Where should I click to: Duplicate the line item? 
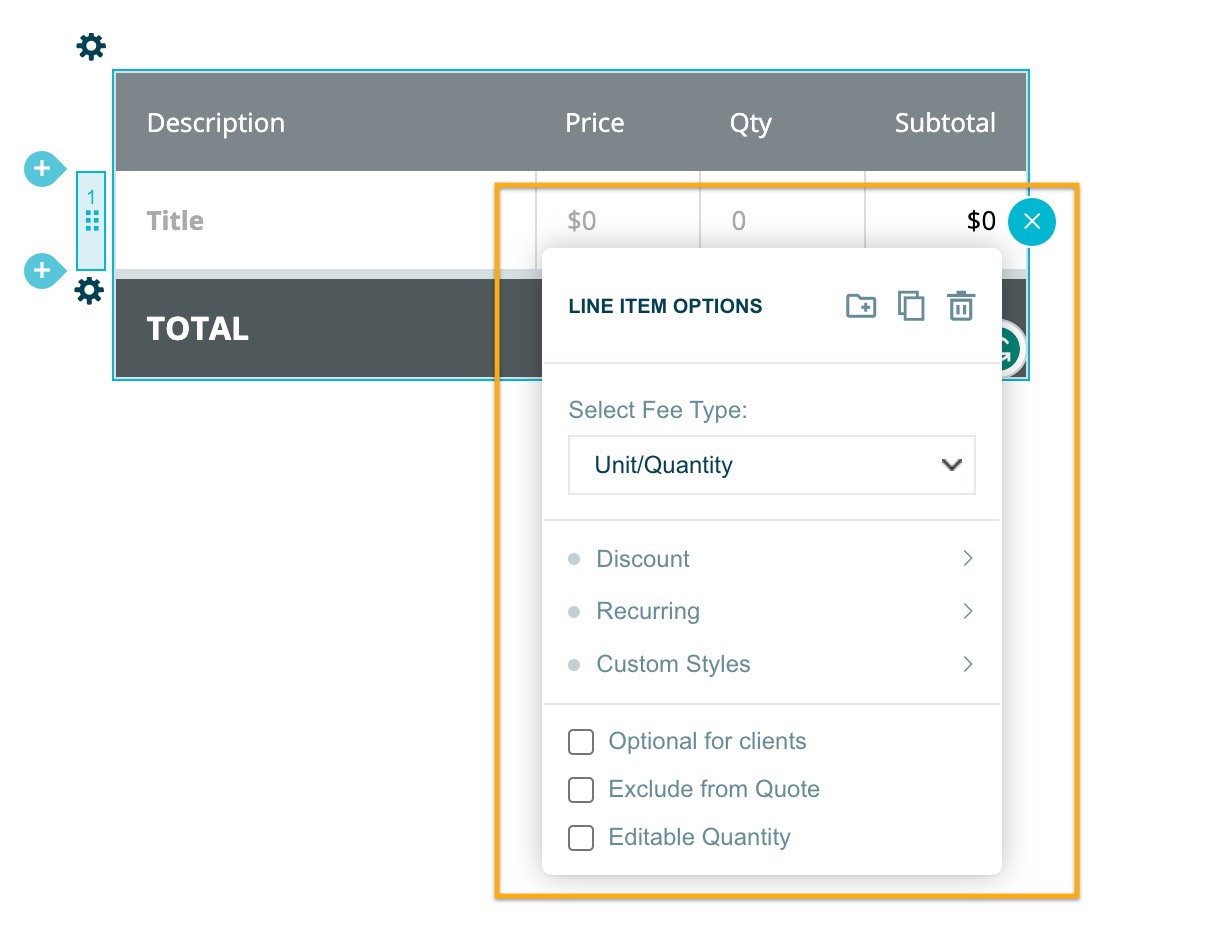pyautogui.click(x=911, y=306)
